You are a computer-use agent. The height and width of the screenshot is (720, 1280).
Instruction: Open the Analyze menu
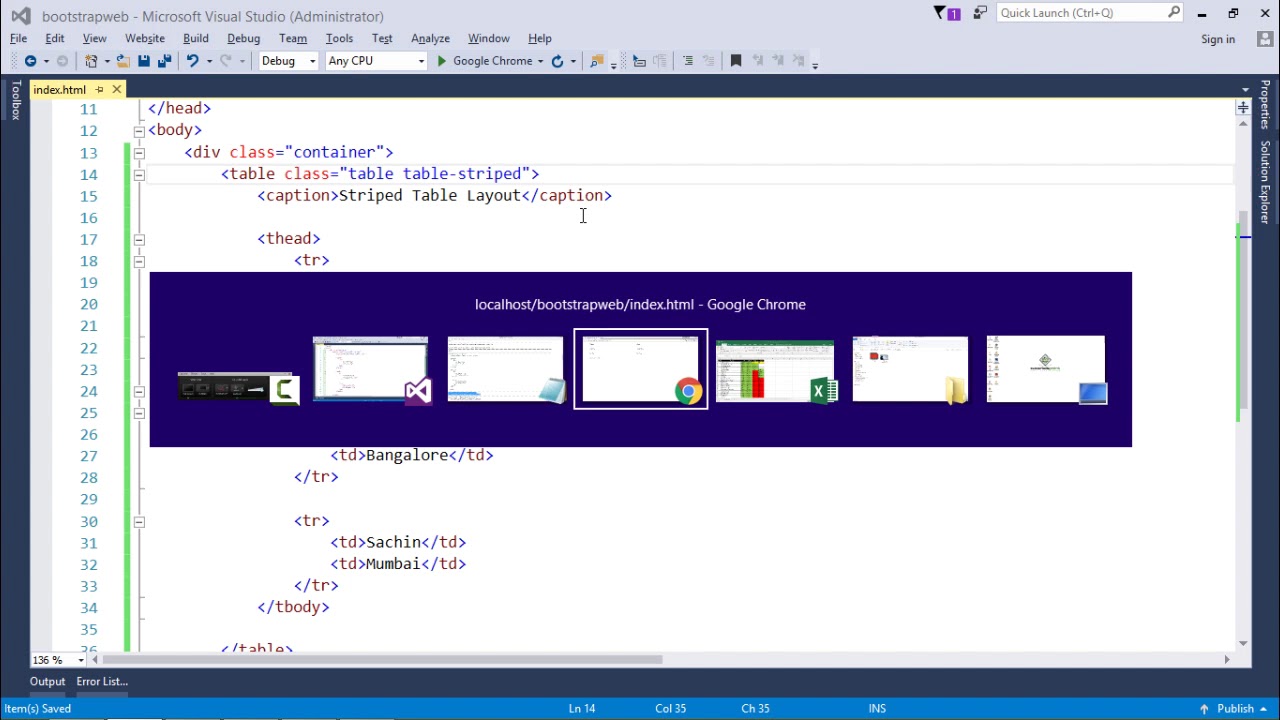[x=430, y=38]
